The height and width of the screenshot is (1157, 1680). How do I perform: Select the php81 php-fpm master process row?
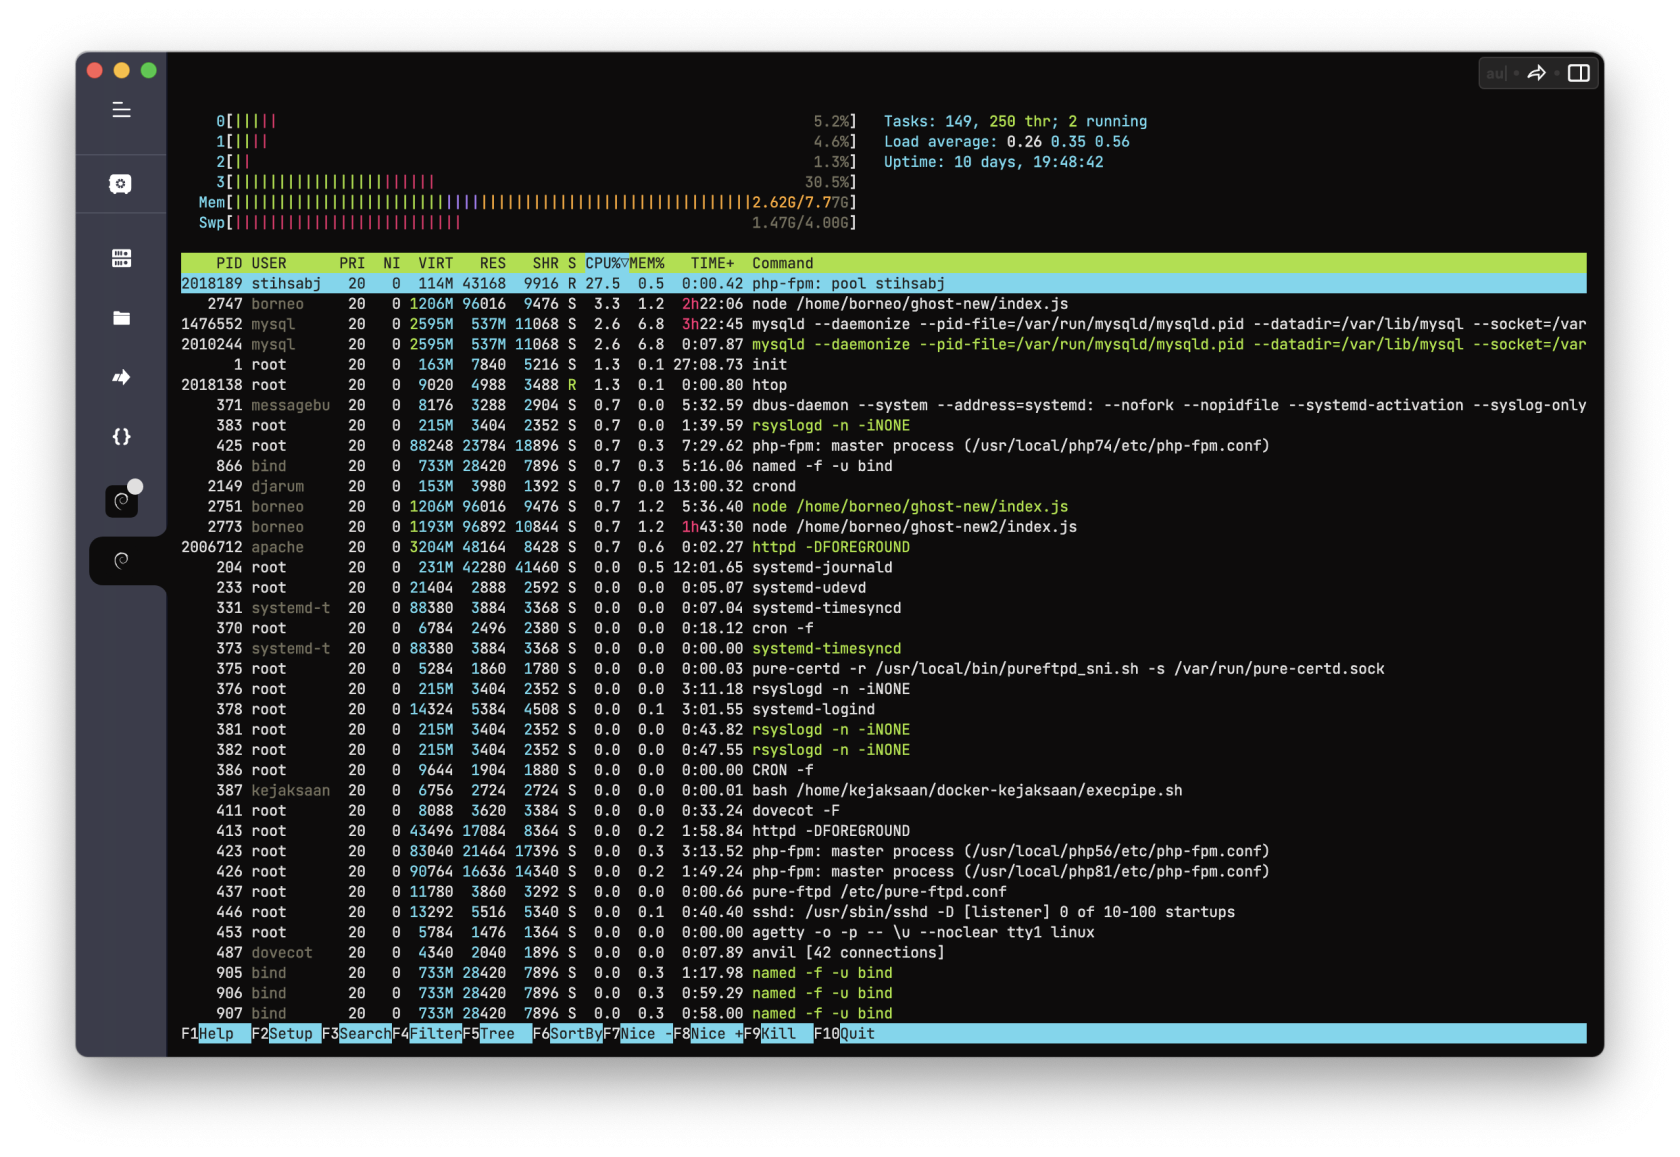[884, 872]
